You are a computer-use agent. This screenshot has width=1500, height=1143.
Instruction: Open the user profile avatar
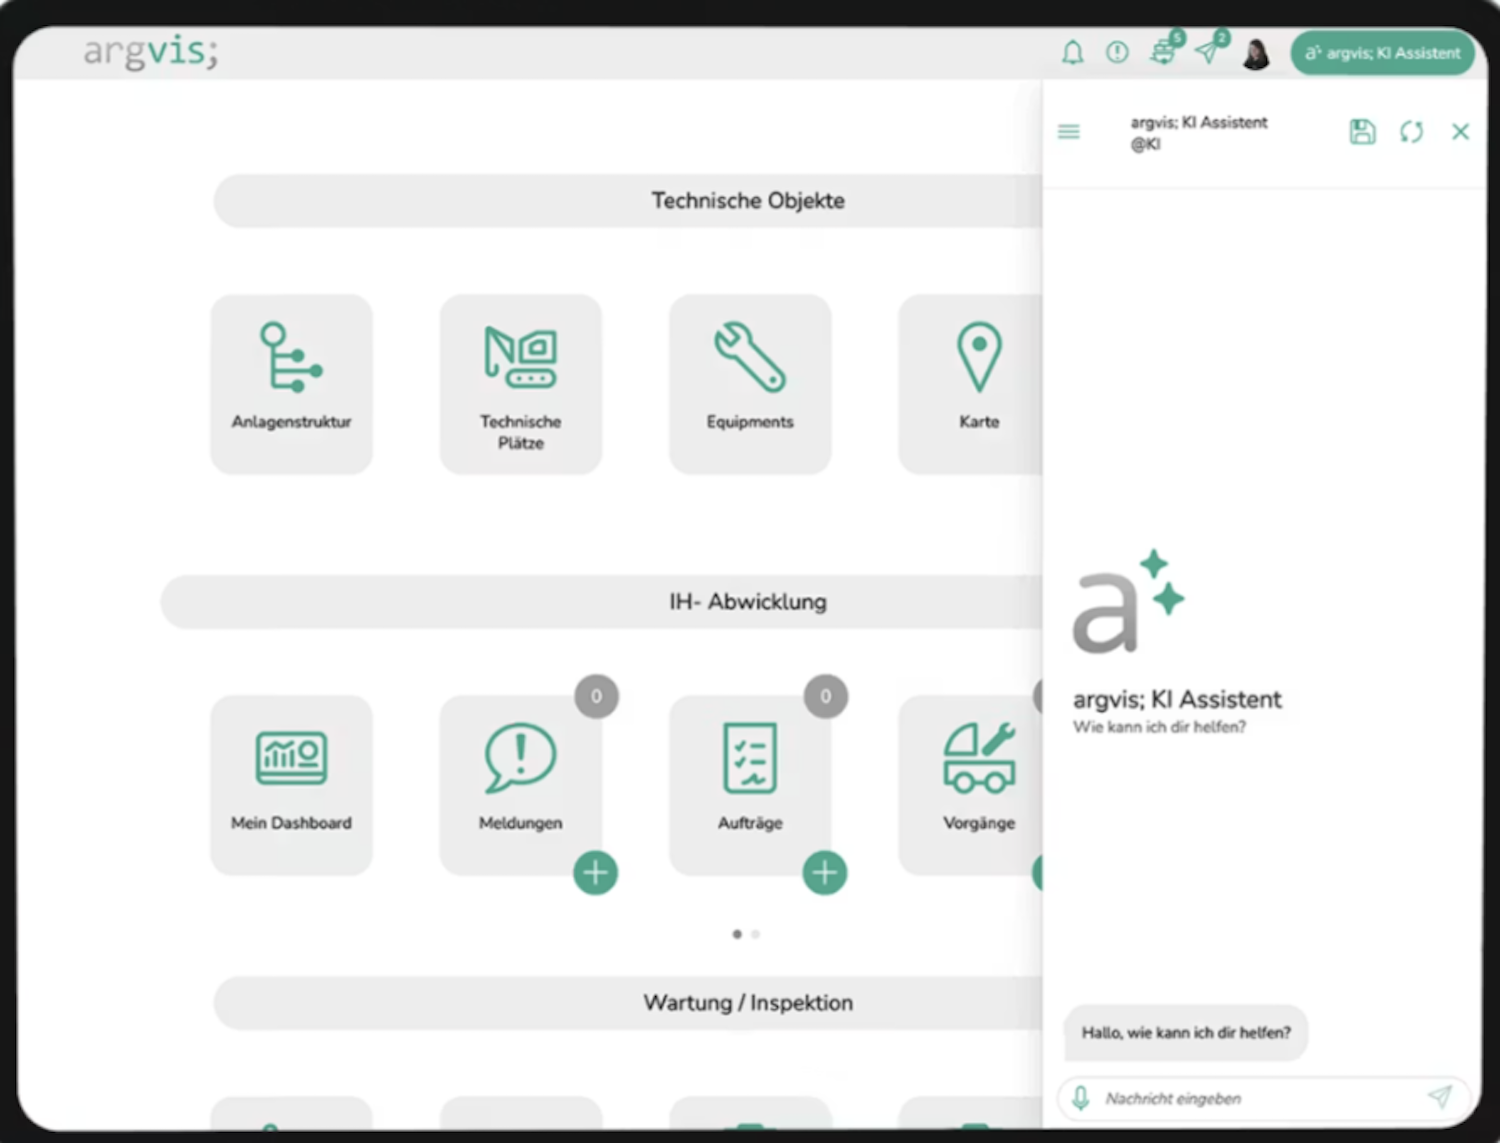point(1256,53)
